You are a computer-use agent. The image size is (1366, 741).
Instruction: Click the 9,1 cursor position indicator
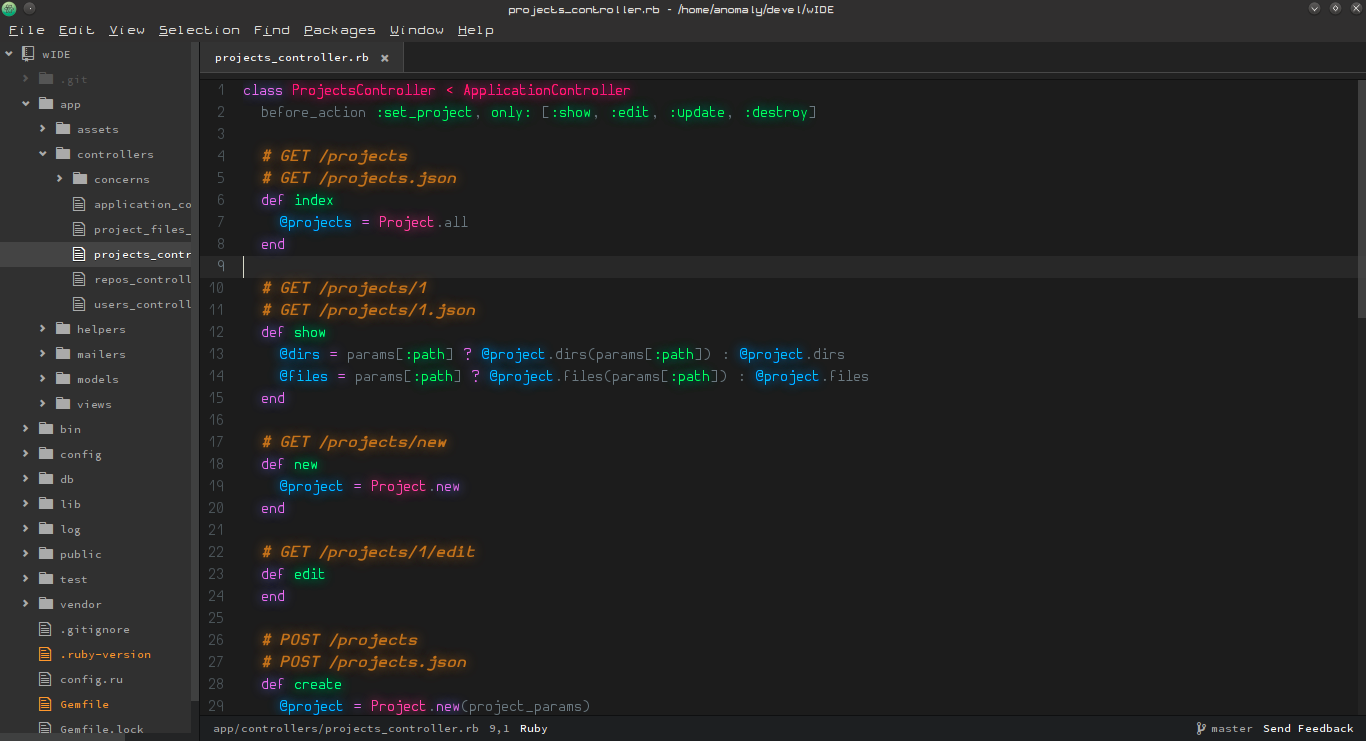coord(499,729)
